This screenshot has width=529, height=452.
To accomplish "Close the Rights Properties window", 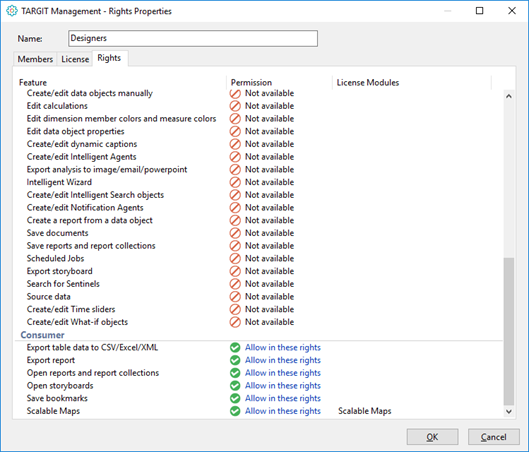I will pos(512,11).
